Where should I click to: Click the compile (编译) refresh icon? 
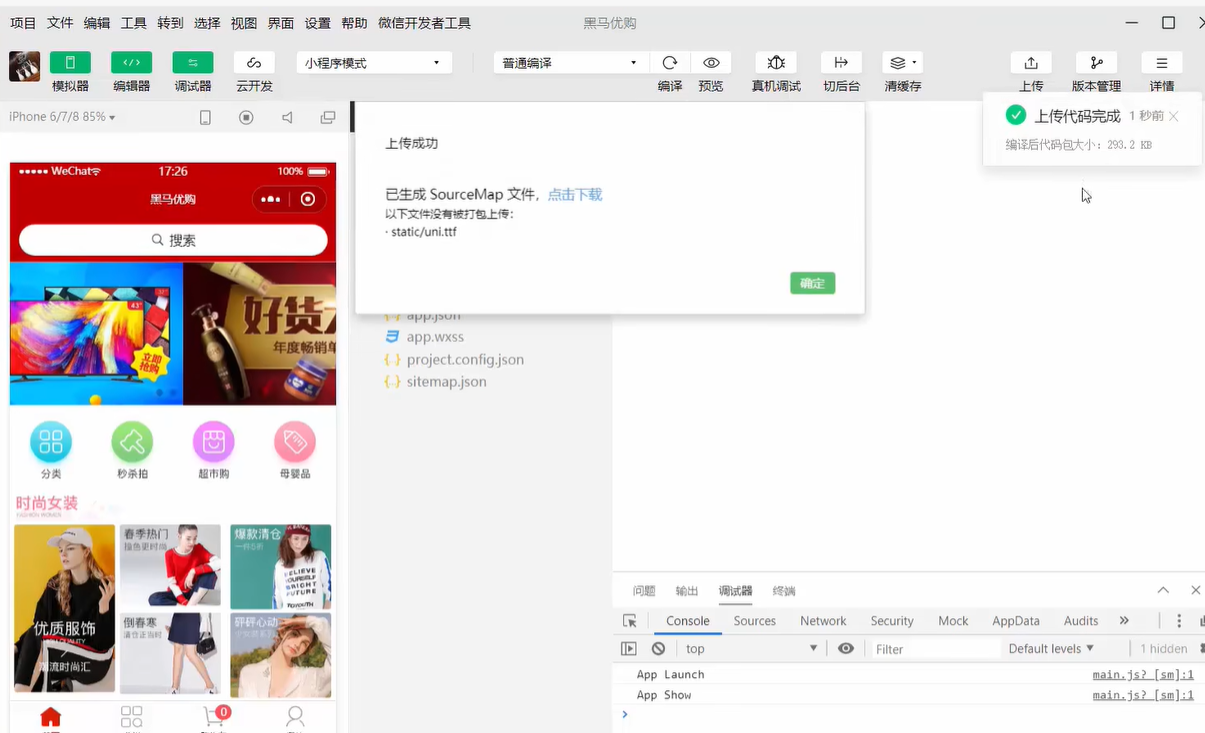(670, 63)
